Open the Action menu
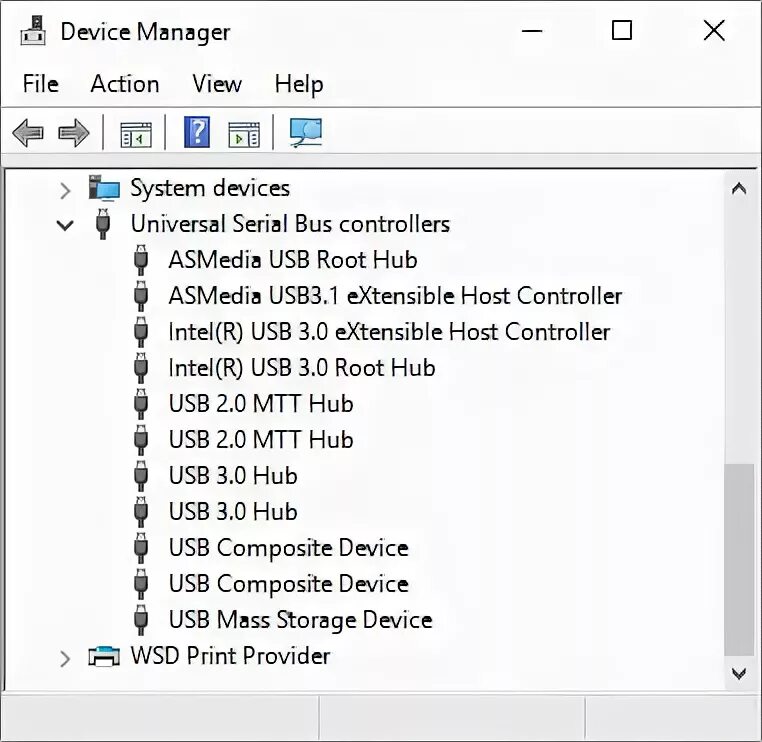Viewport: 762px width, 742px height. point(125,84)
